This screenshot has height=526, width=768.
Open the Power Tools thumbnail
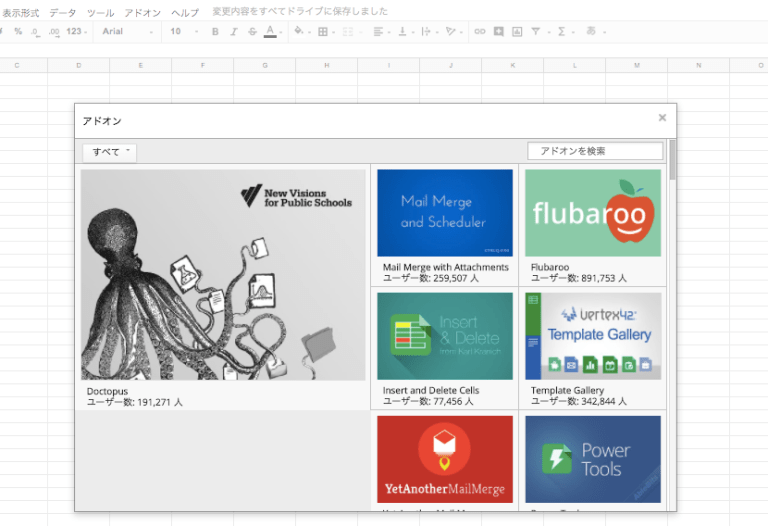coord(593,459)
